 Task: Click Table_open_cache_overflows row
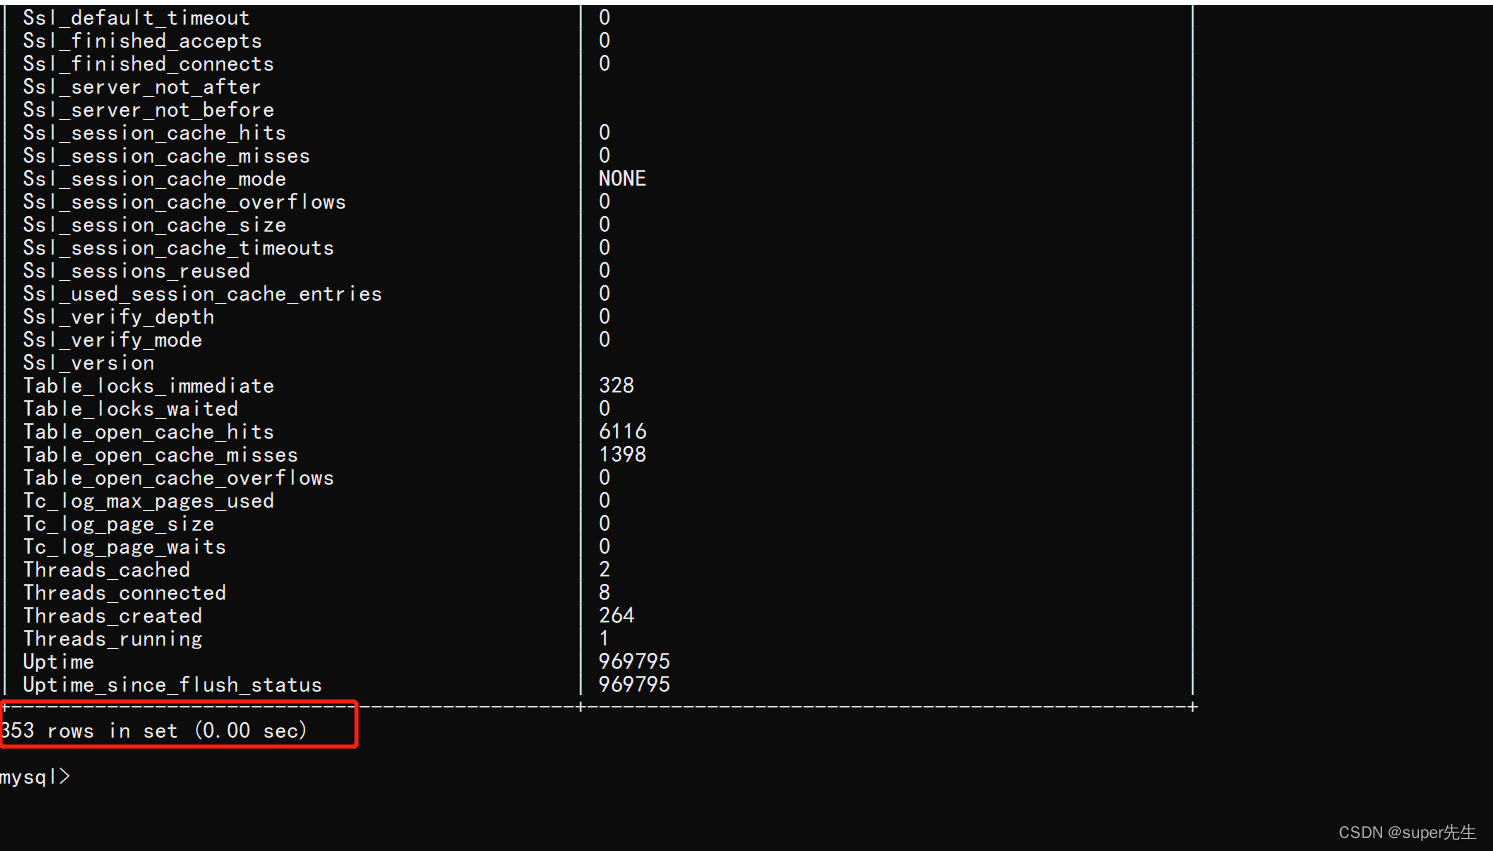(x=178, y=478)
